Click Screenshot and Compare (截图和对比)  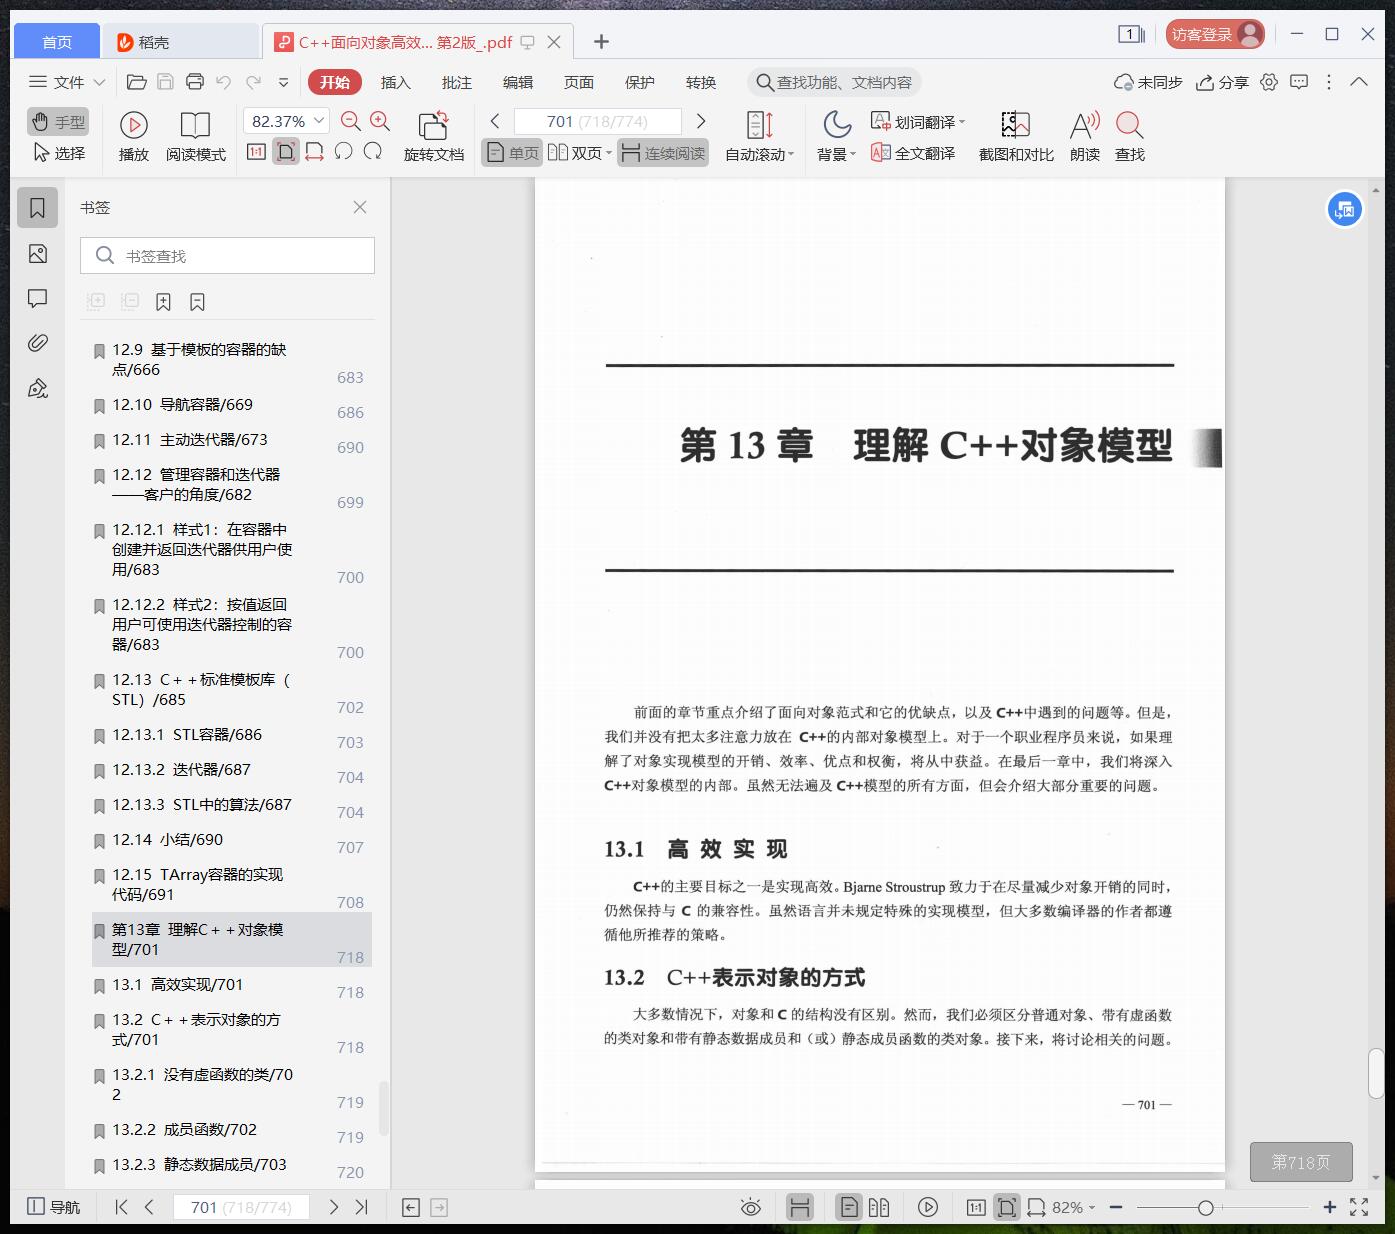coord(1016,136)
